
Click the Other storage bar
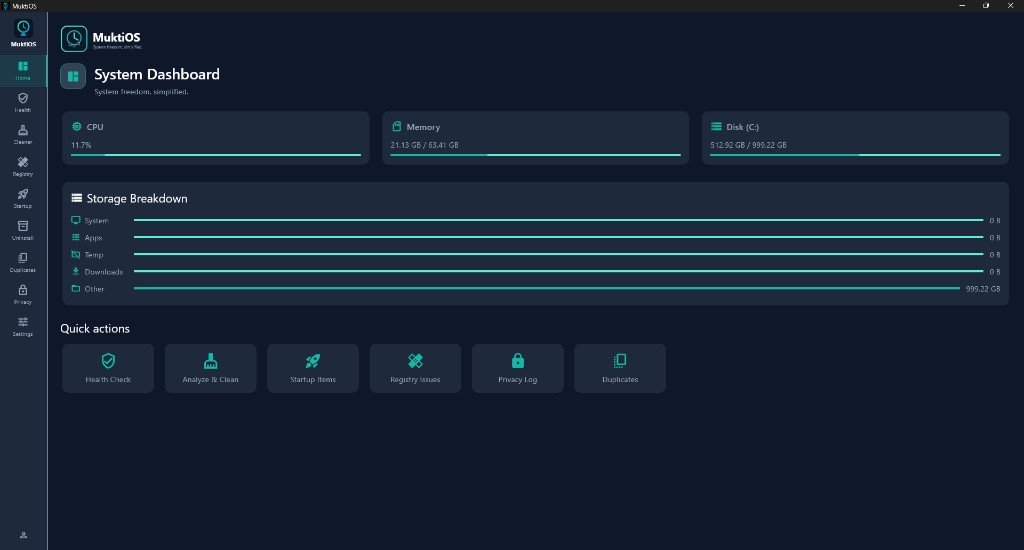coord(547,288)
